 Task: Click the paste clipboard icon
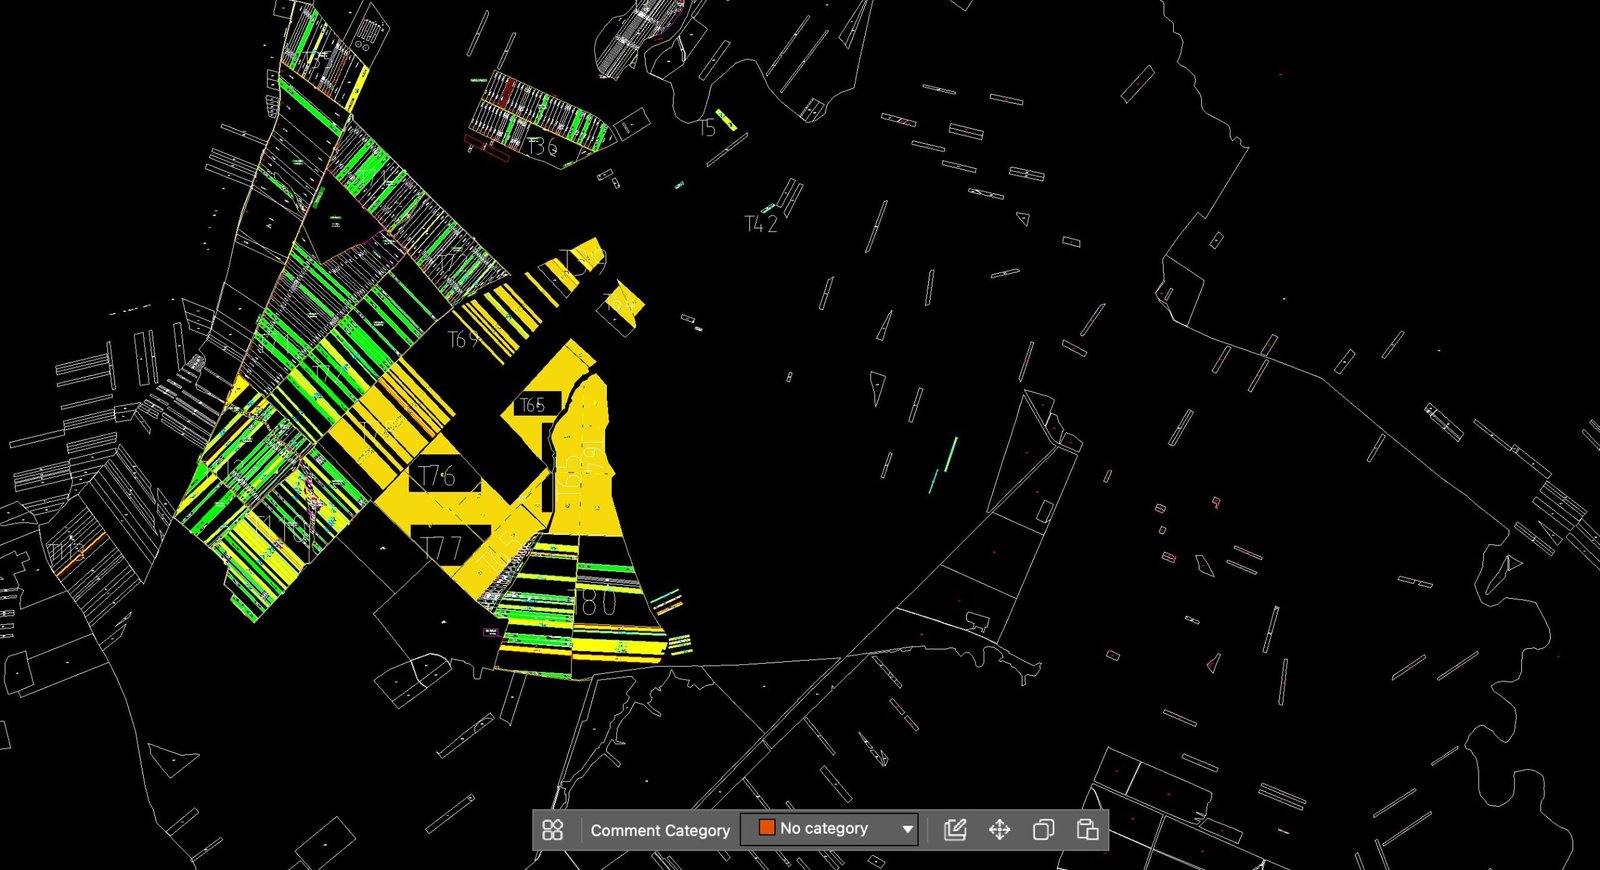[1087, 830]
